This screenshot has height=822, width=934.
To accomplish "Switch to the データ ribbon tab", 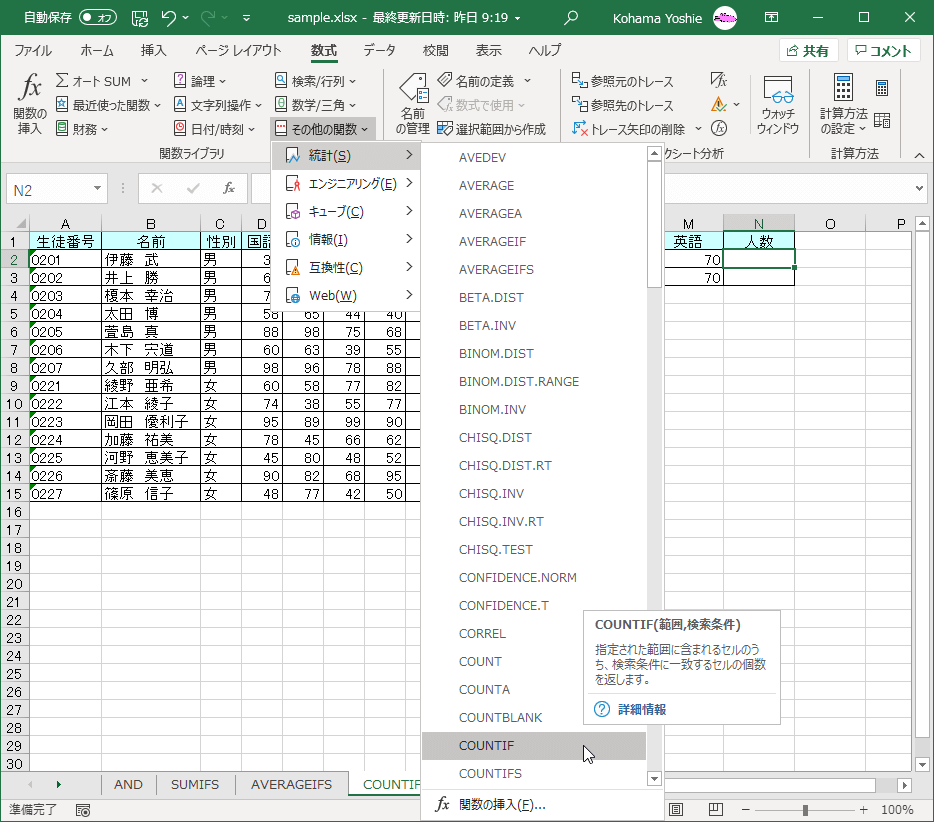I will click(379, 51).
